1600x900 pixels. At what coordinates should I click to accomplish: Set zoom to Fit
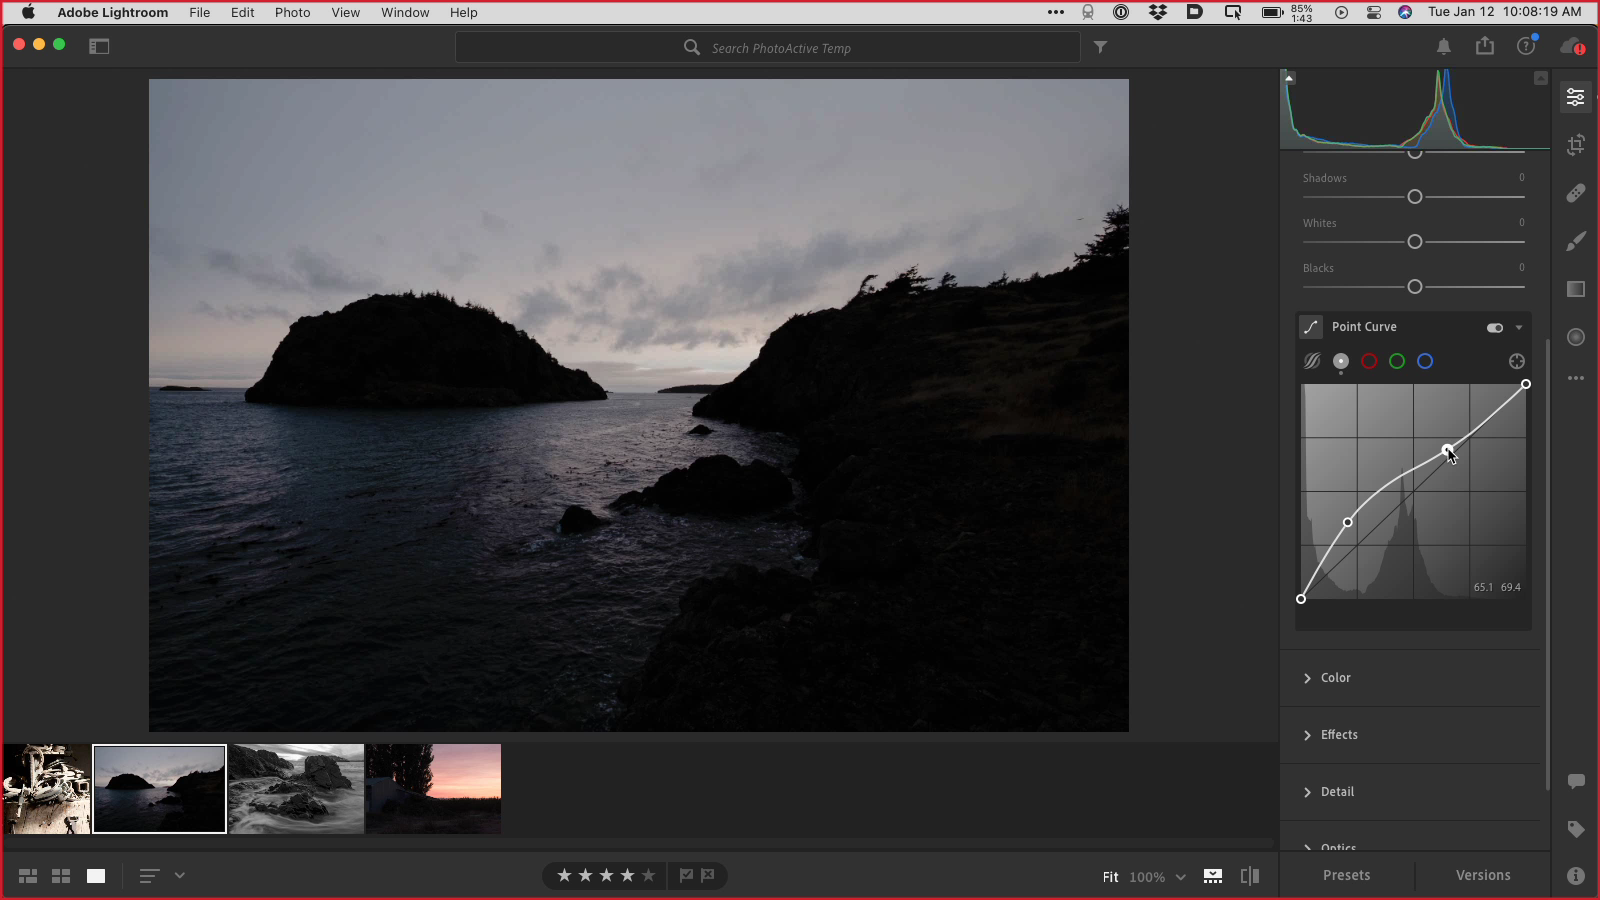(x=1110, y=877)
